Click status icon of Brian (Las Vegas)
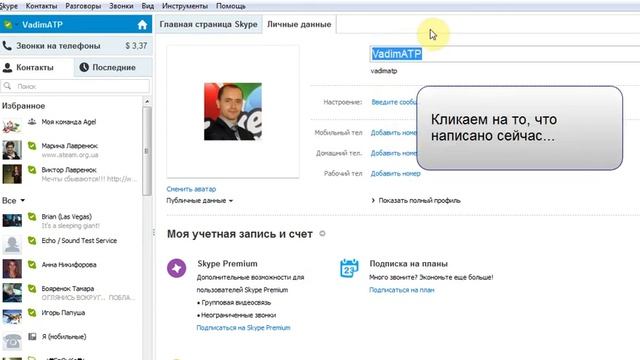Viewport: 640px width, 360px height. 32,217
